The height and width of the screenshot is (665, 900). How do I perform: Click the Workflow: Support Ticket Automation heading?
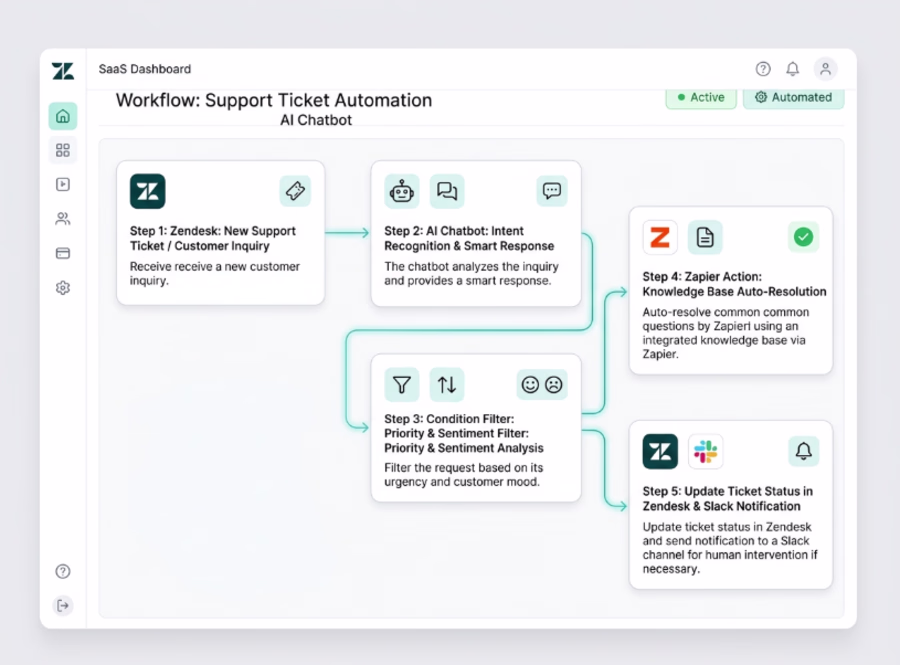(274, 100)
